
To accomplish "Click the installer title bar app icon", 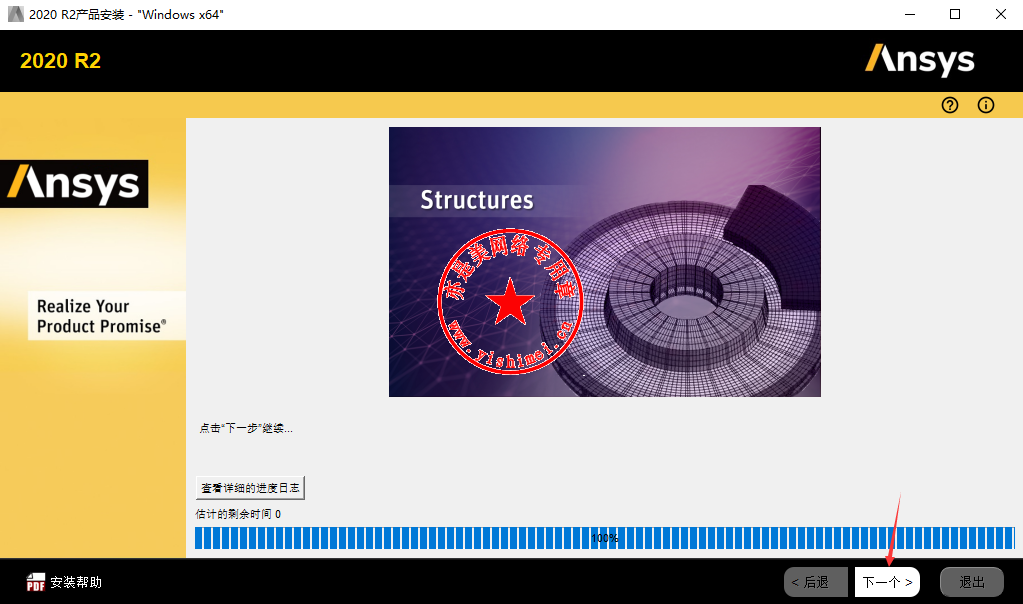I will click(x=16, y=14).
